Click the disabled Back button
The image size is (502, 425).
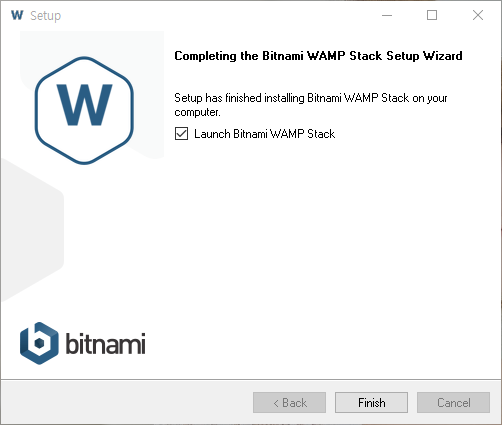click(x=289, y=402)
